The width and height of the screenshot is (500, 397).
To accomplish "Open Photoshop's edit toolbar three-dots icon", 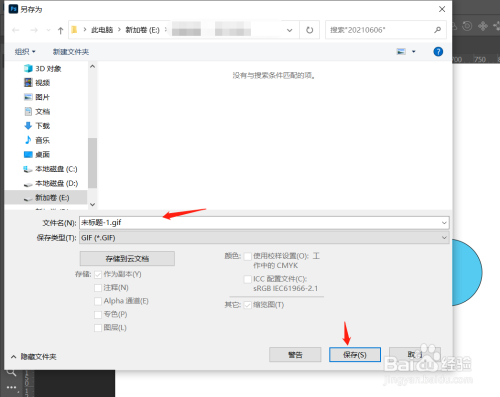I will click(11, 387).
